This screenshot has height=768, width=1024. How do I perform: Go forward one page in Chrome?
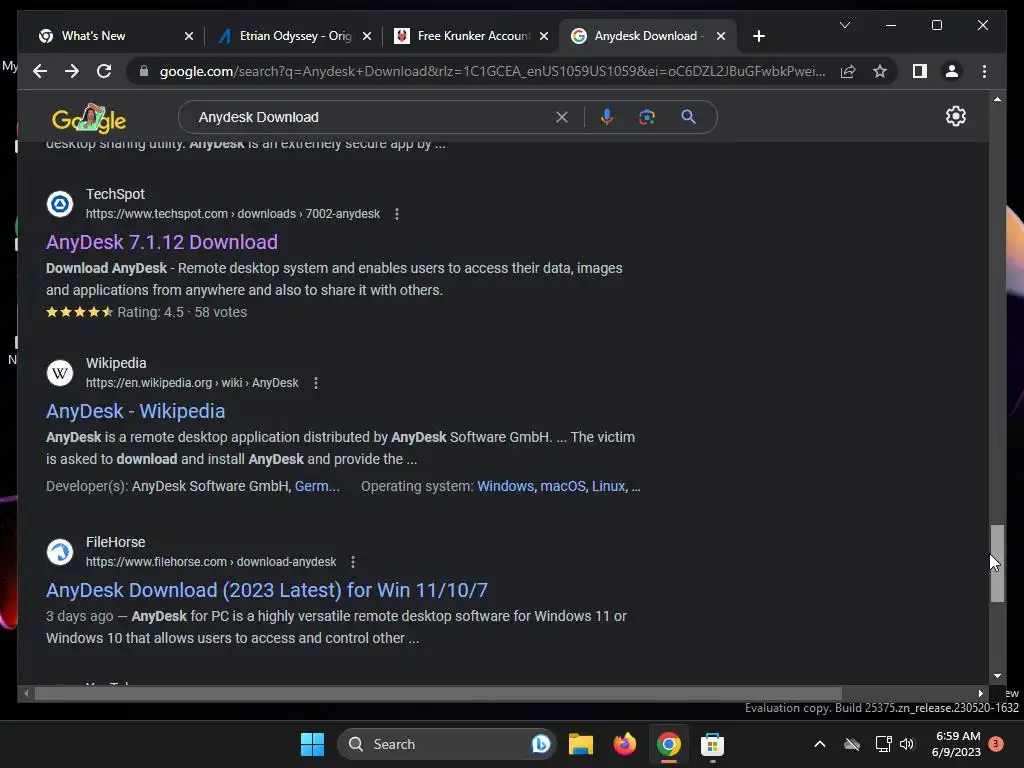(72, 71)
